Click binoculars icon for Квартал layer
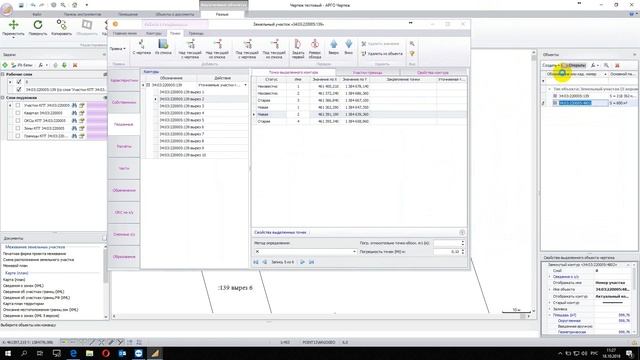Image resolution: width=640 pixels, height=360 pixels. (x=74, y=113)
